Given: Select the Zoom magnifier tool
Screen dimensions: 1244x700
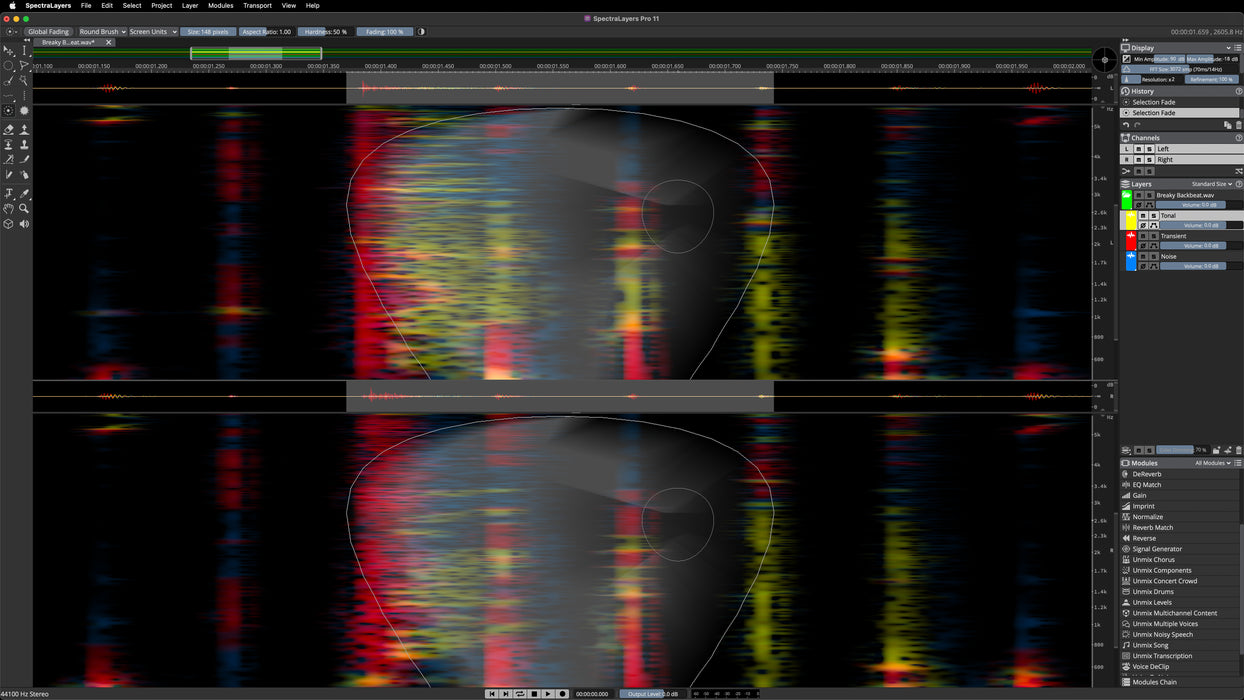Looking at the screenshot, I should pos(24,208).
